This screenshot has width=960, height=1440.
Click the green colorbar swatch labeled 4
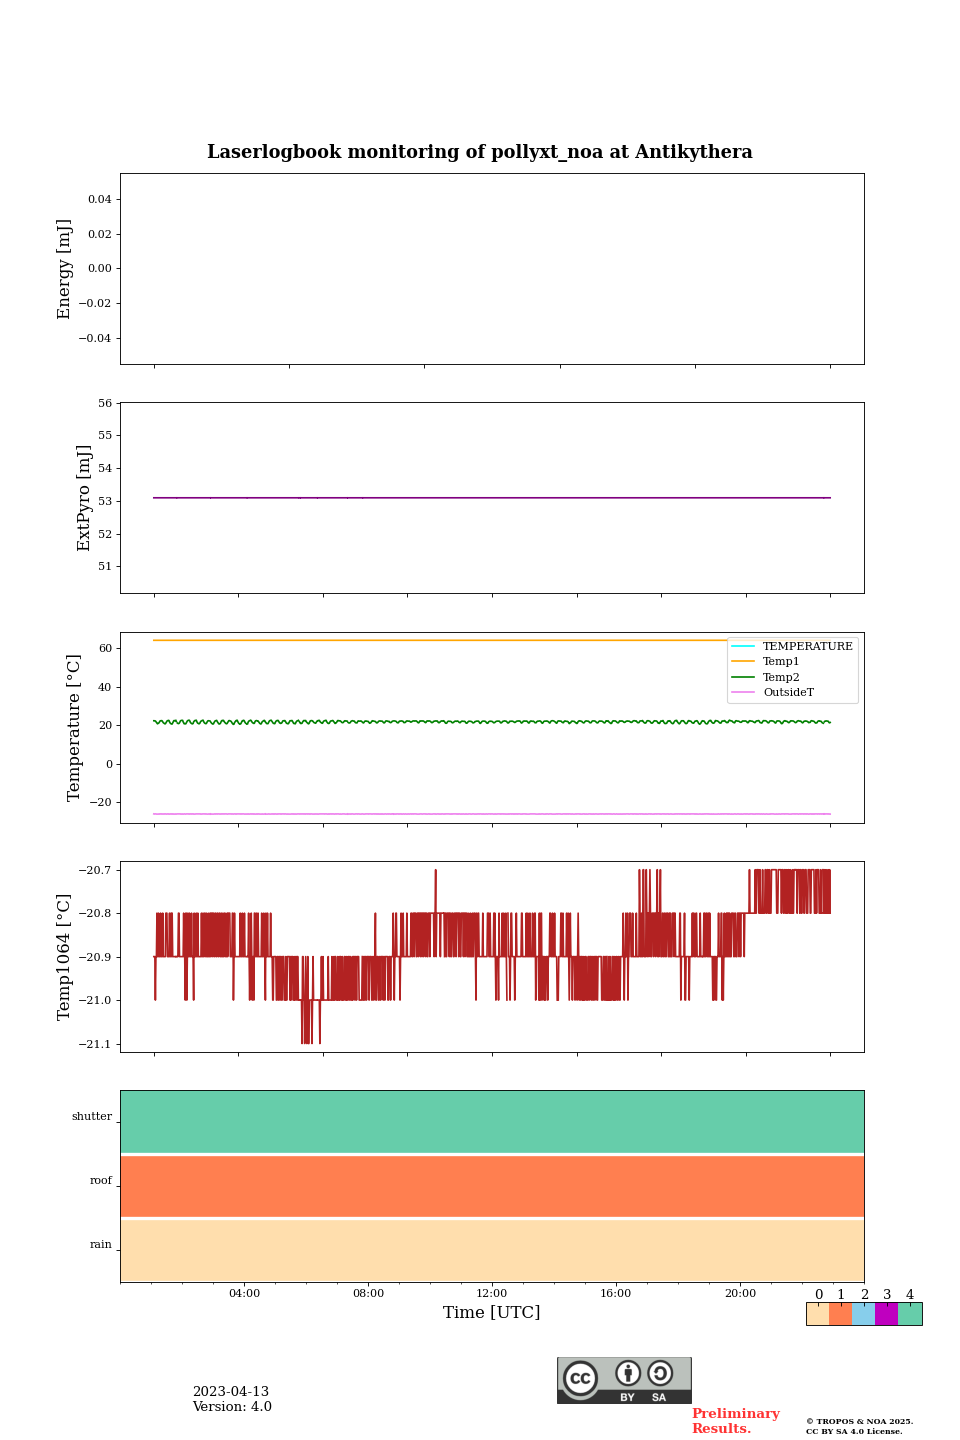coord(910,1314)
